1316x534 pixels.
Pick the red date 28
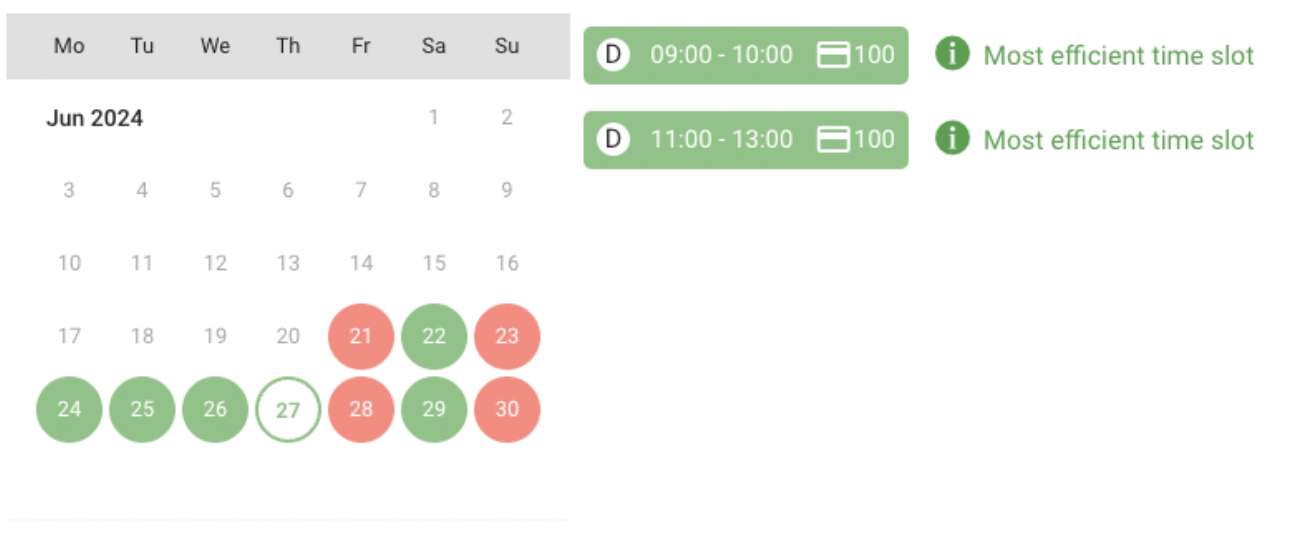361,409
